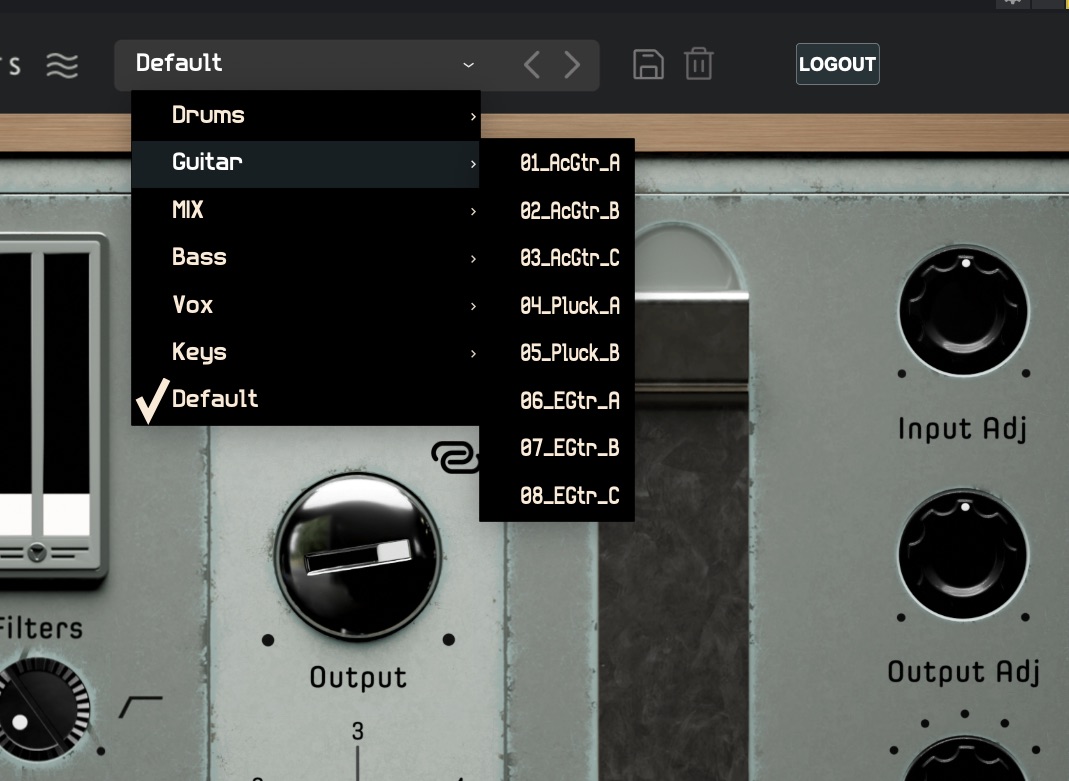This screenshot has width=1069, height=781.
Task: Go to next preset with right arrow
Action: (572, 65)
